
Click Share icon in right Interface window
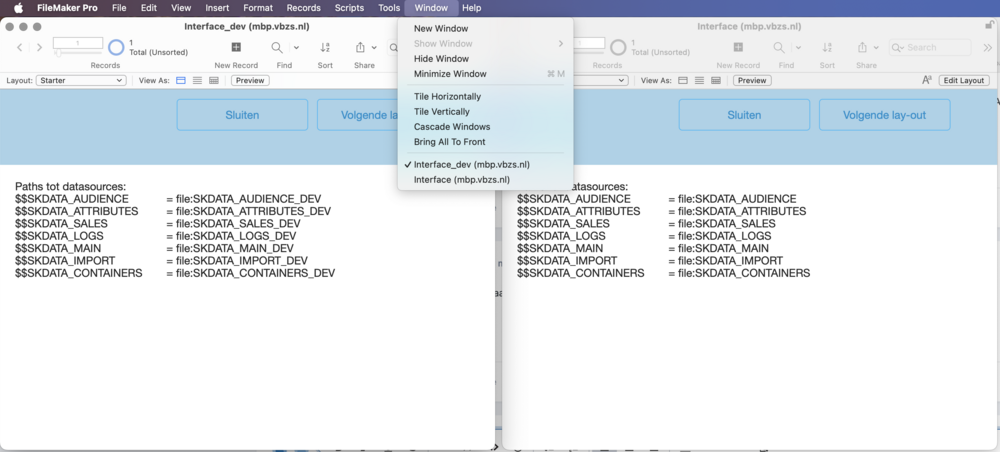861,47
